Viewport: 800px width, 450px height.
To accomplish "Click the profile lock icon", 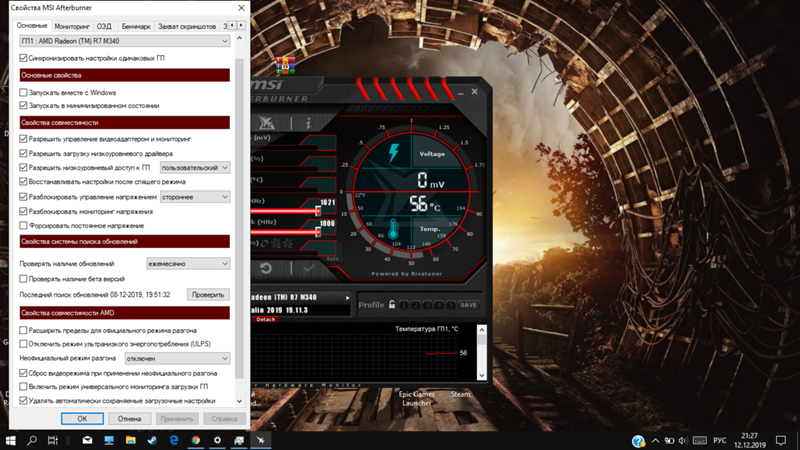I will [x=392, y=305].
